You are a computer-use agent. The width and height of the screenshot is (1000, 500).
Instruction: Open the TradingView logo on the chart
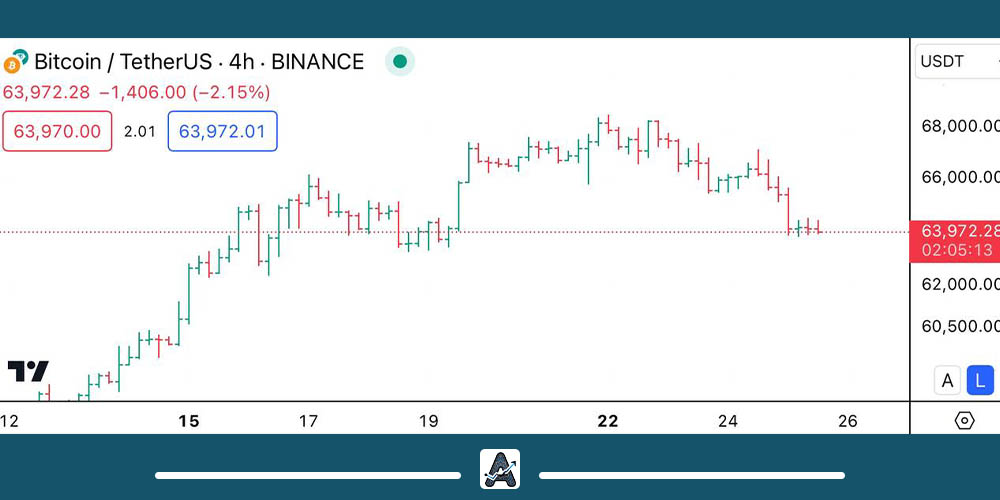click(28, 372)
